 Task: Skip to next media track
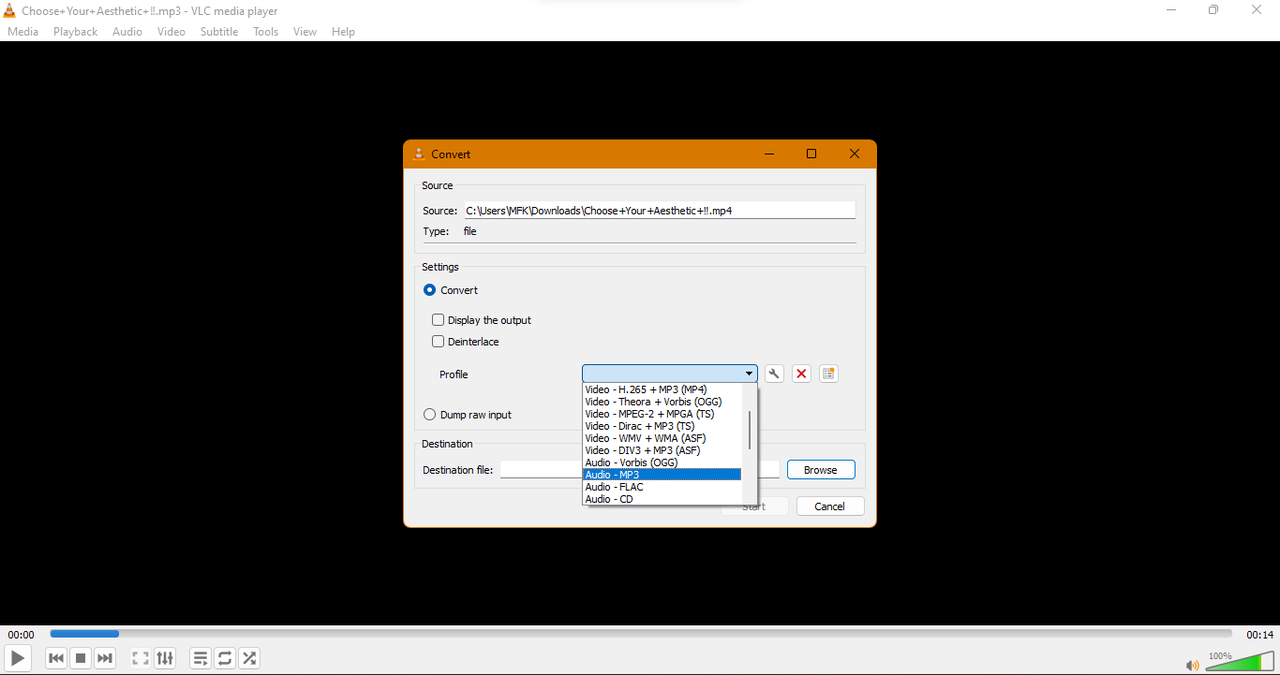click(105, 658)
